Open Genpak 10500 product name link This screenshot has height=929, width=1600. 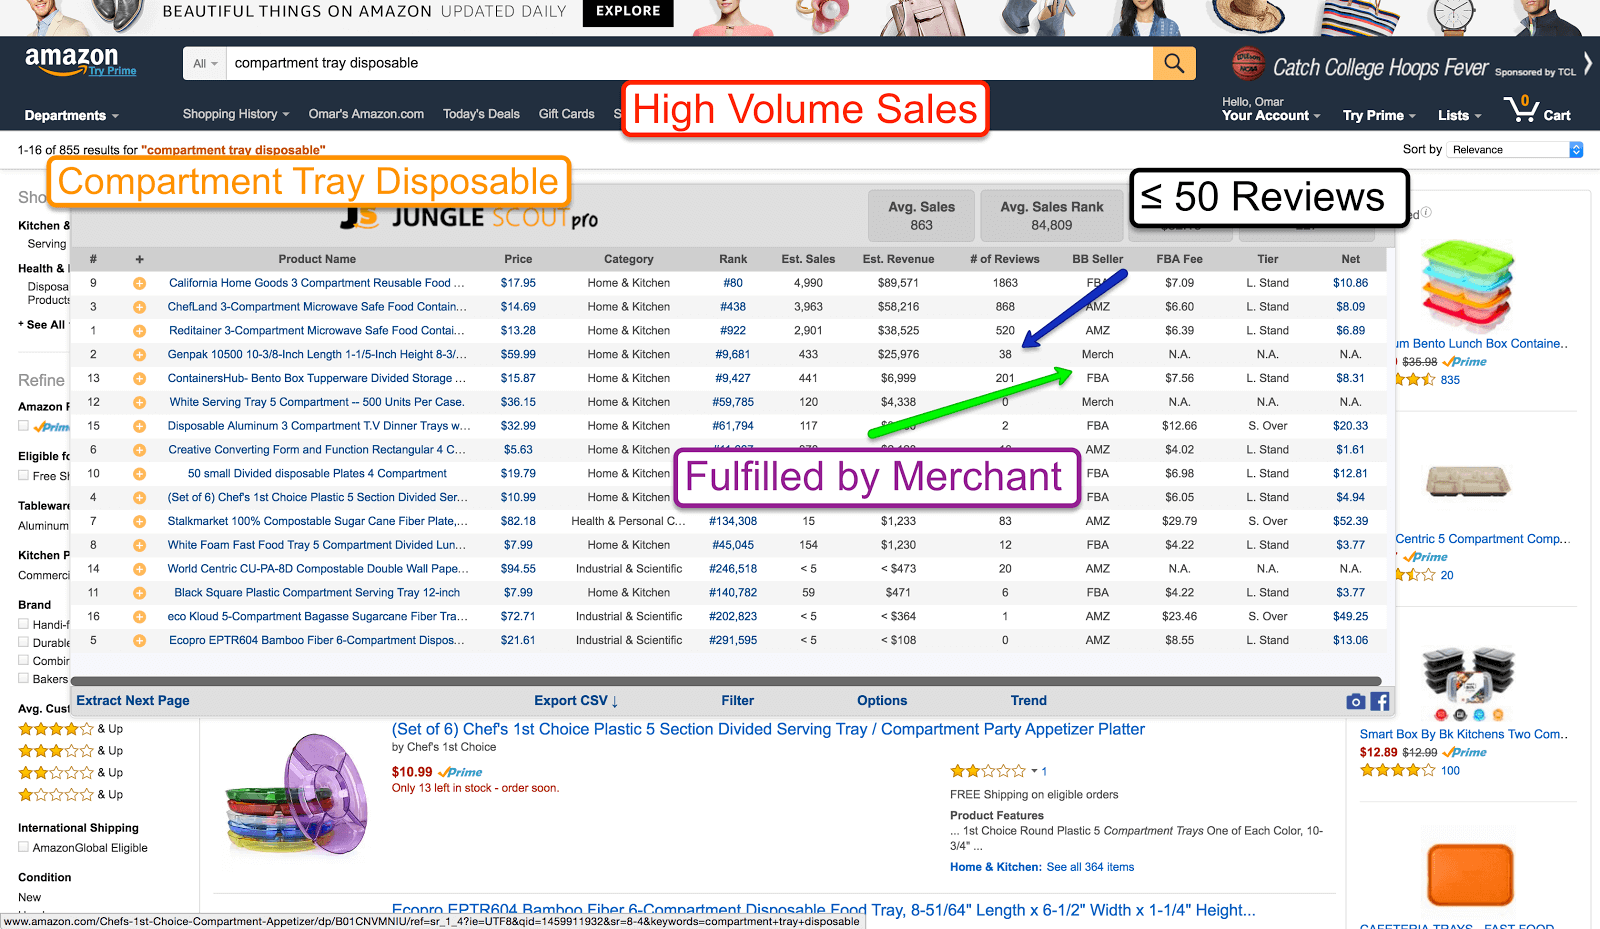click(317, 355)
